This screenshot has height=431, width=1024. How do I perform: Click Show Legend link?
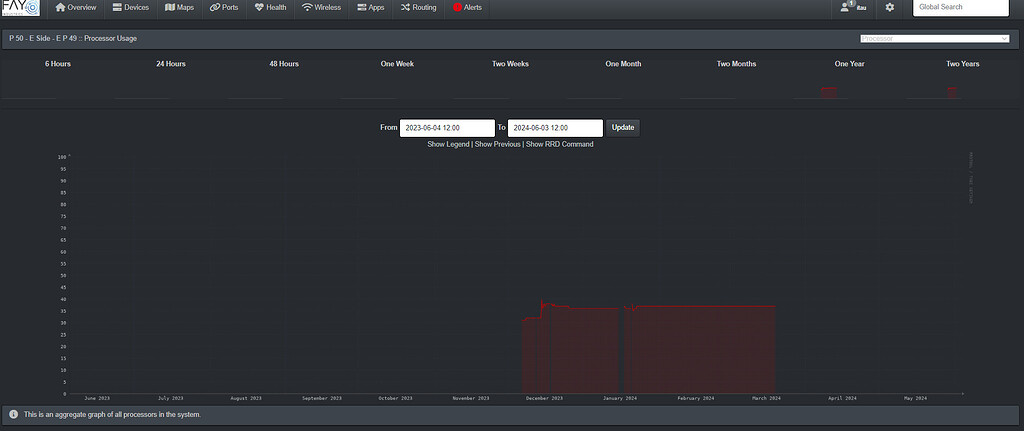click(448, 144)
